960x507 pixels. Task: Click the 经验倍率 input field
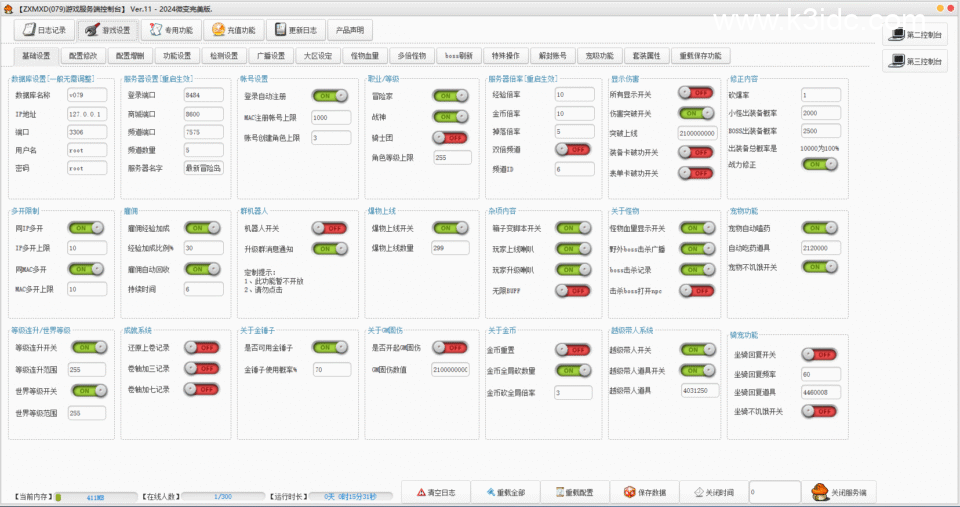coord(574,94)
